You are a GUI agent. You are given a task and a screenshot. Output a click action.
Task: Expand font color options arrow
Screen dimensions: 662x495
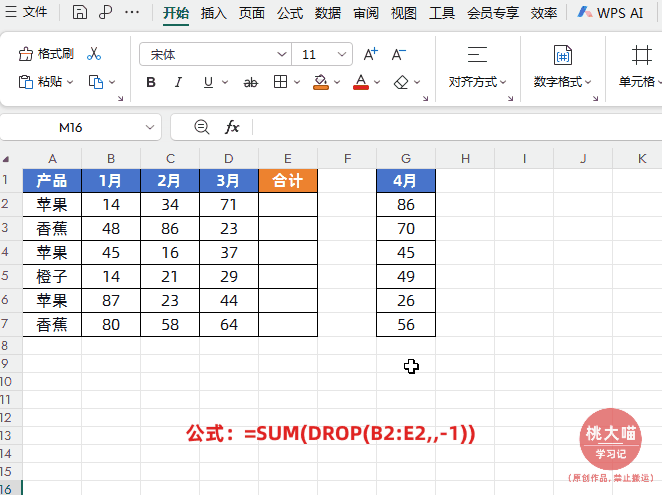[377, 82]
